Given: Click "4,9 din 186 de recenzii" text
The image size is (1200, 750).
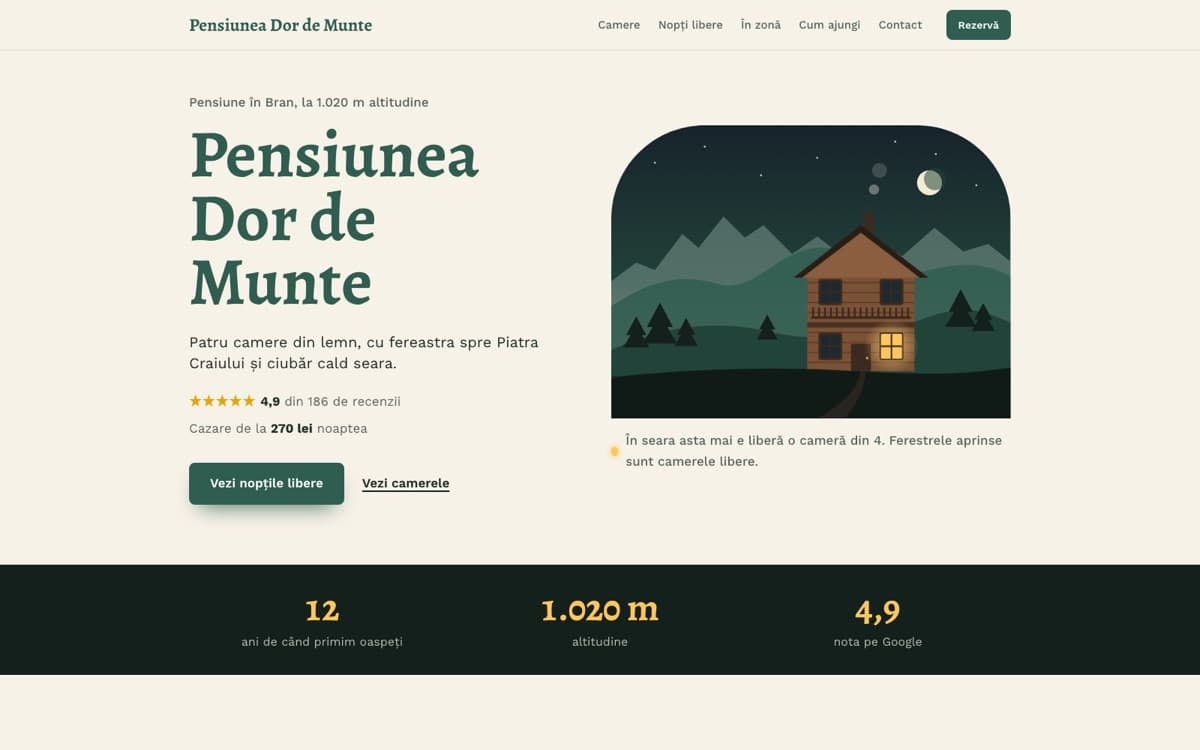Looking at the screenshot, I should pyautogui.click(x=330, y=401).
